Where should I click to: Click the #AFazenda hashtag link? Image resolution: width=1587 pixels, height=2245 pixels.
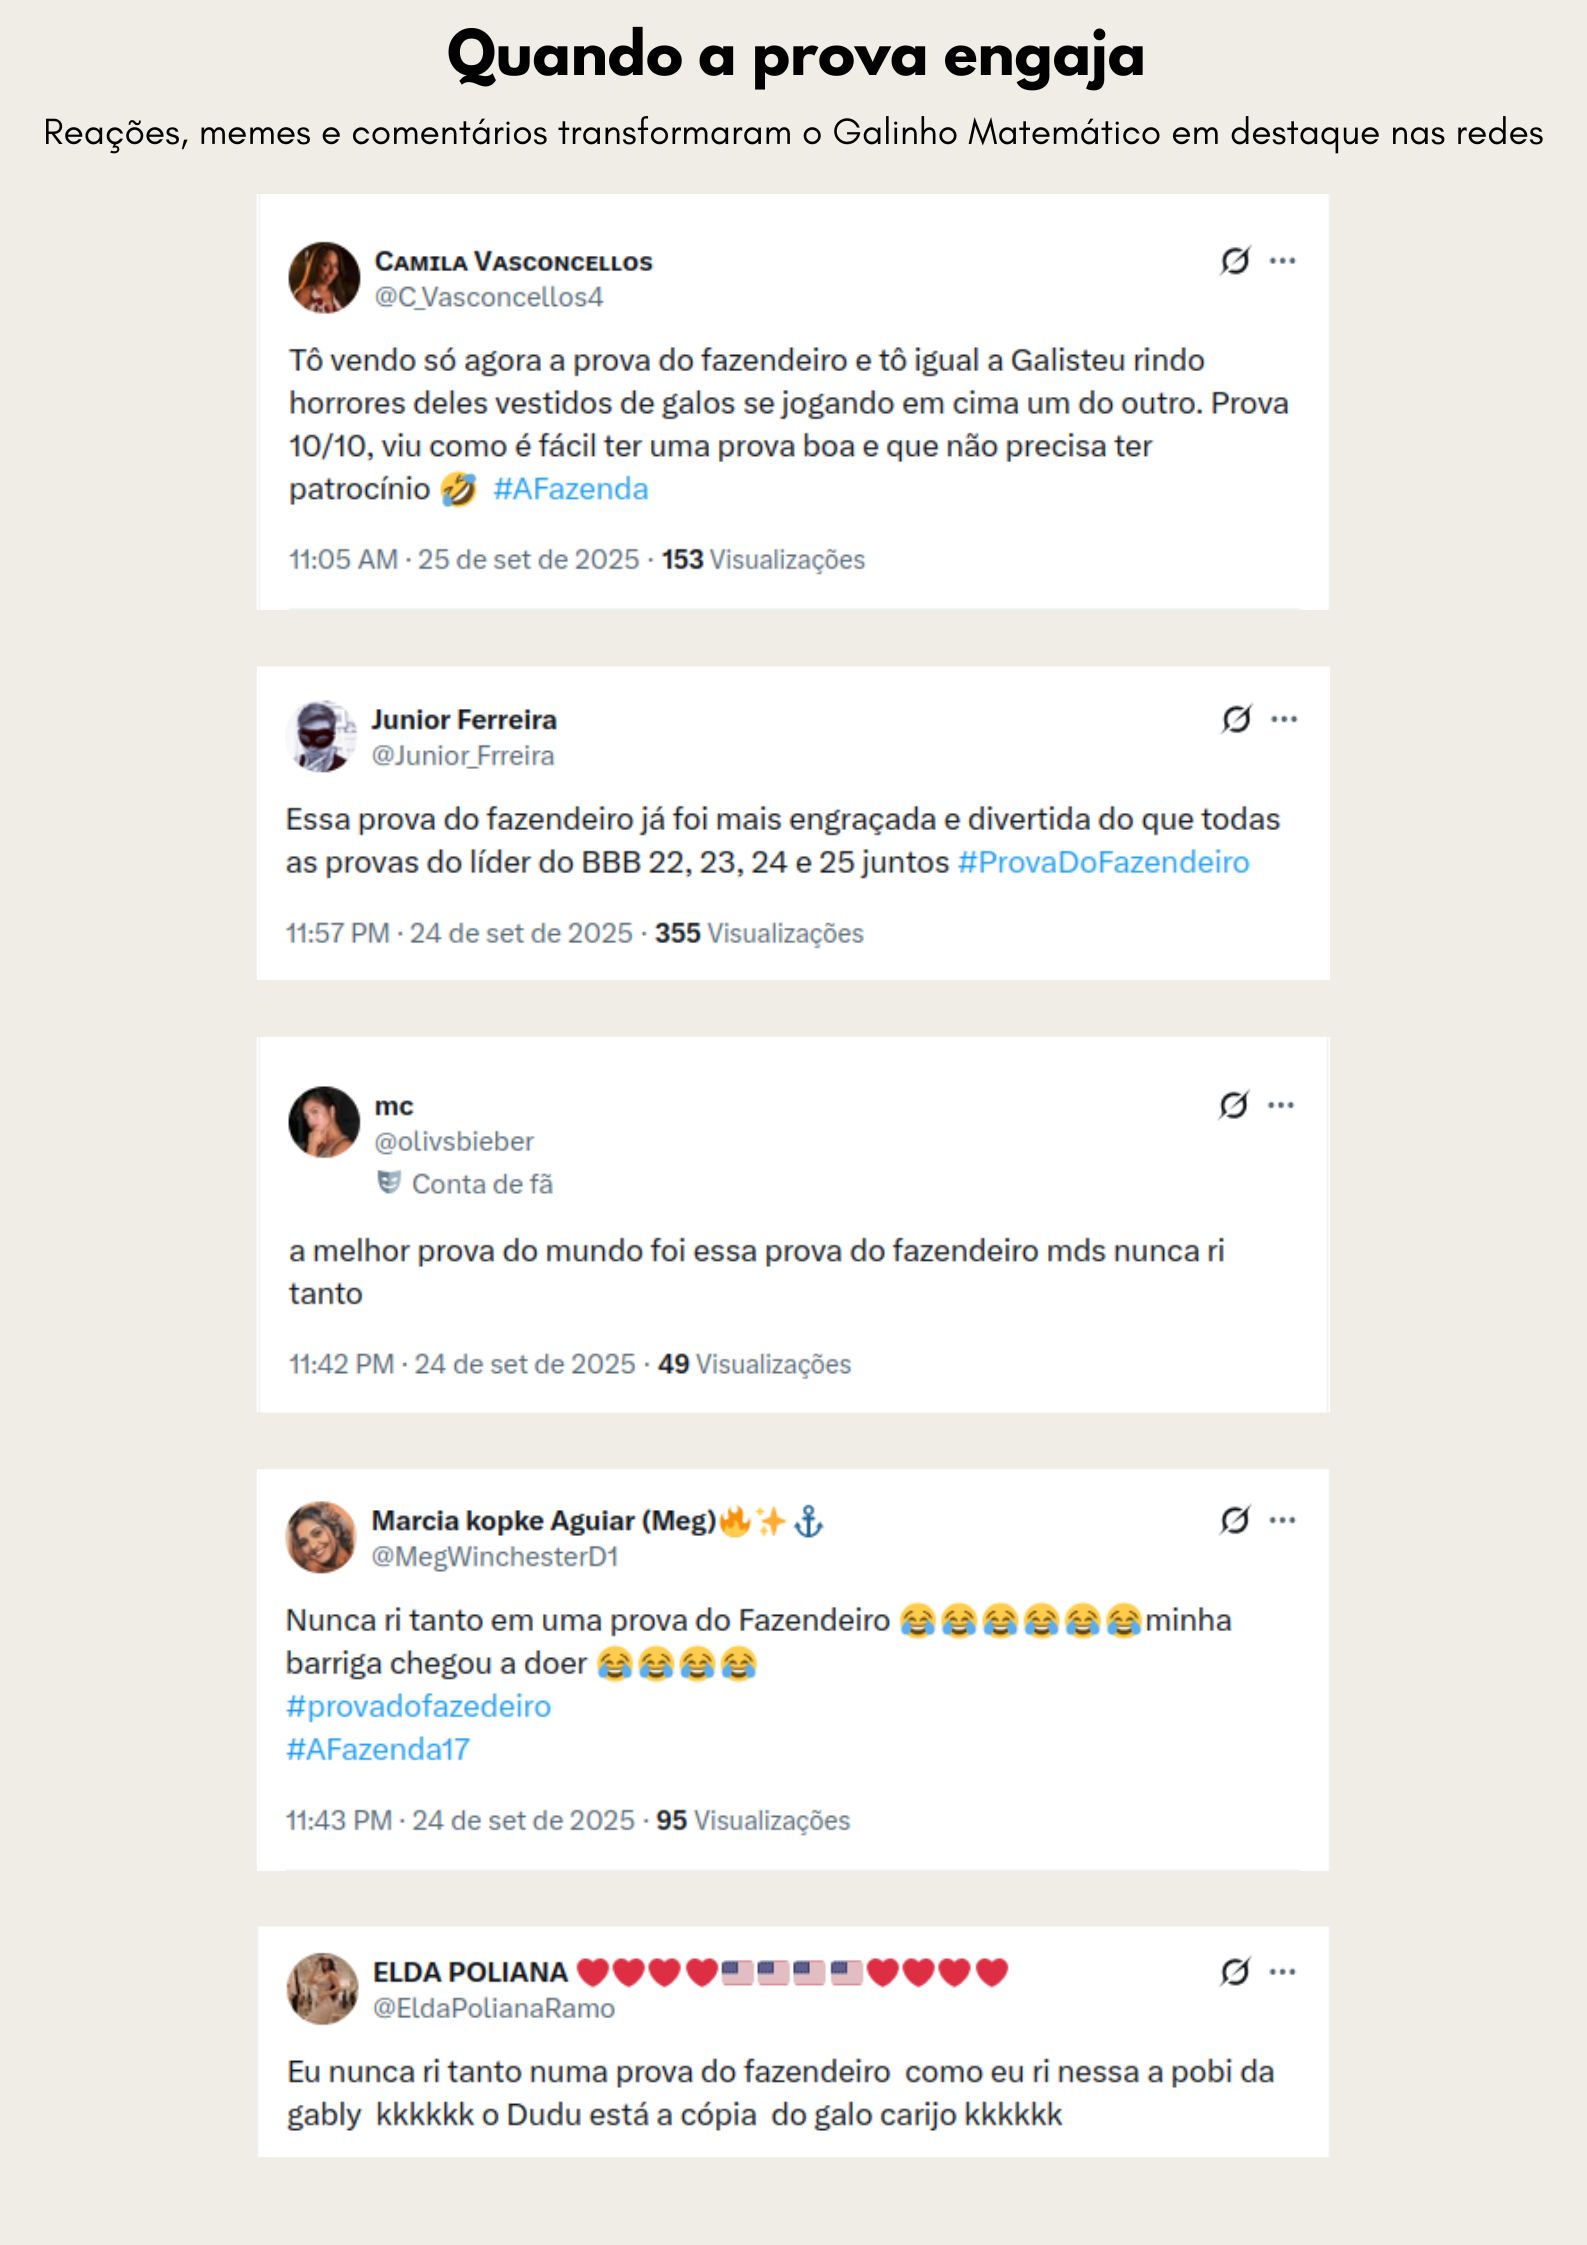pyautogui.click(x=571, y=489)
